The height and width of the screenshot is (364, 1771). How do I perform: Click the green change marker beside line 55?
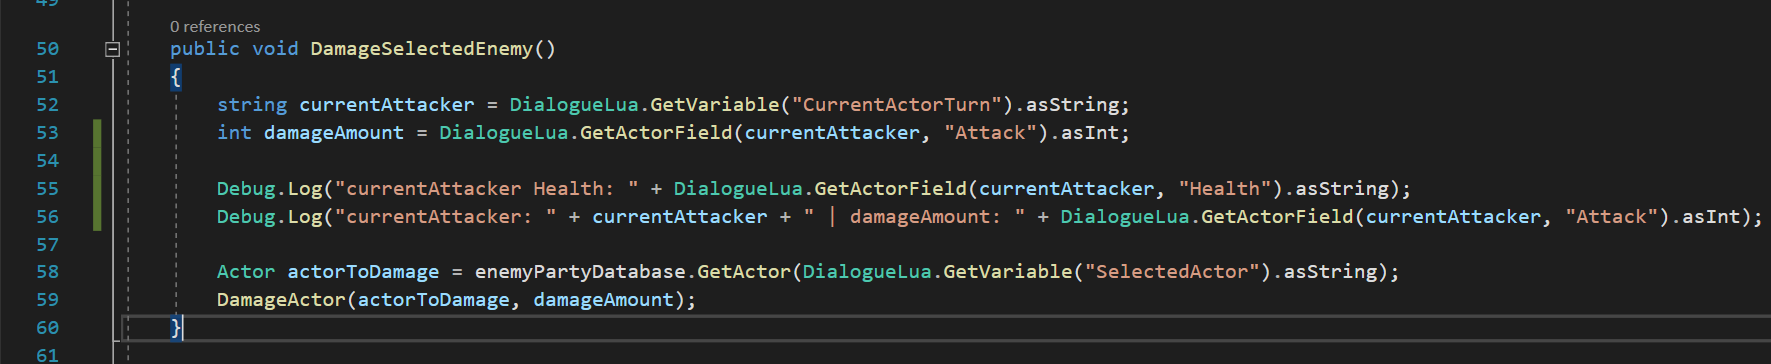[97, 189]
